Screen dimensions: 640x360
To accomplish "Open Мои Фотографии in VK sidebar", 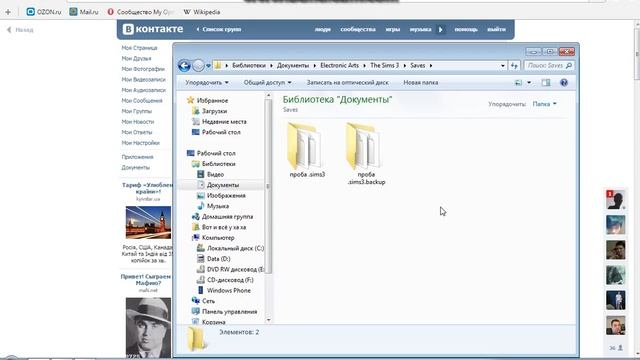I will 143,69.
